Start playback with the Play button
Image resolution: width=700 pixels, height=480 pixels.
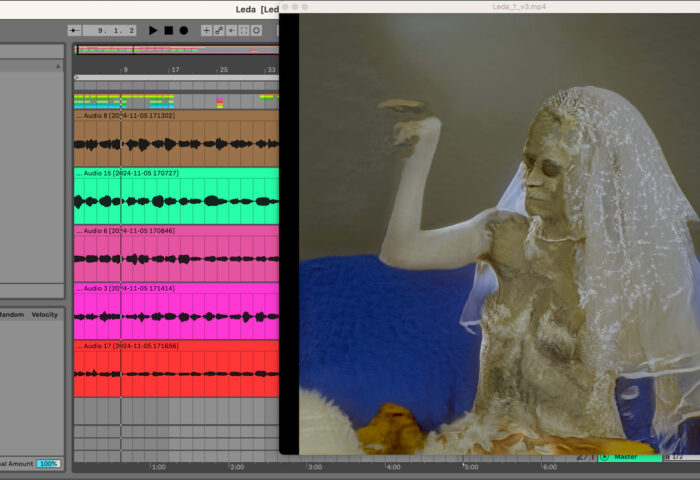[153, 30]
